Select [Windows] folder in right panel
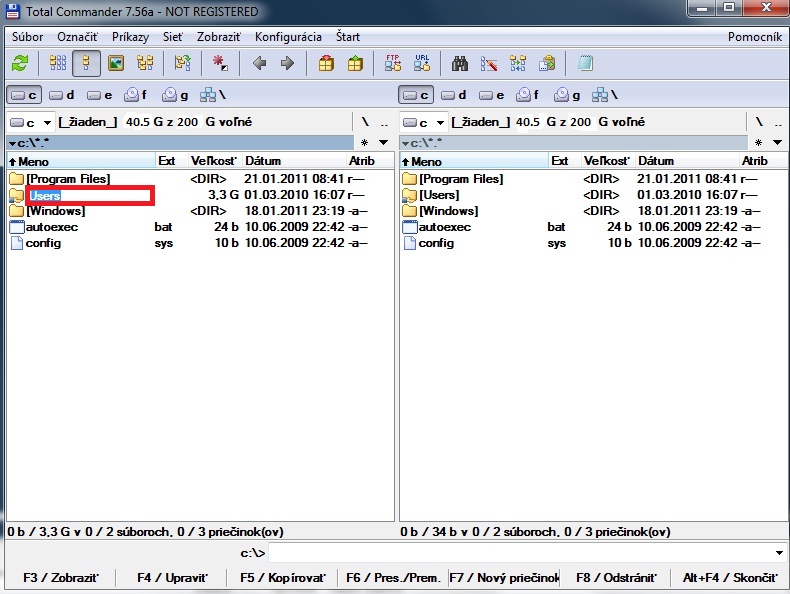 (448, 211)
